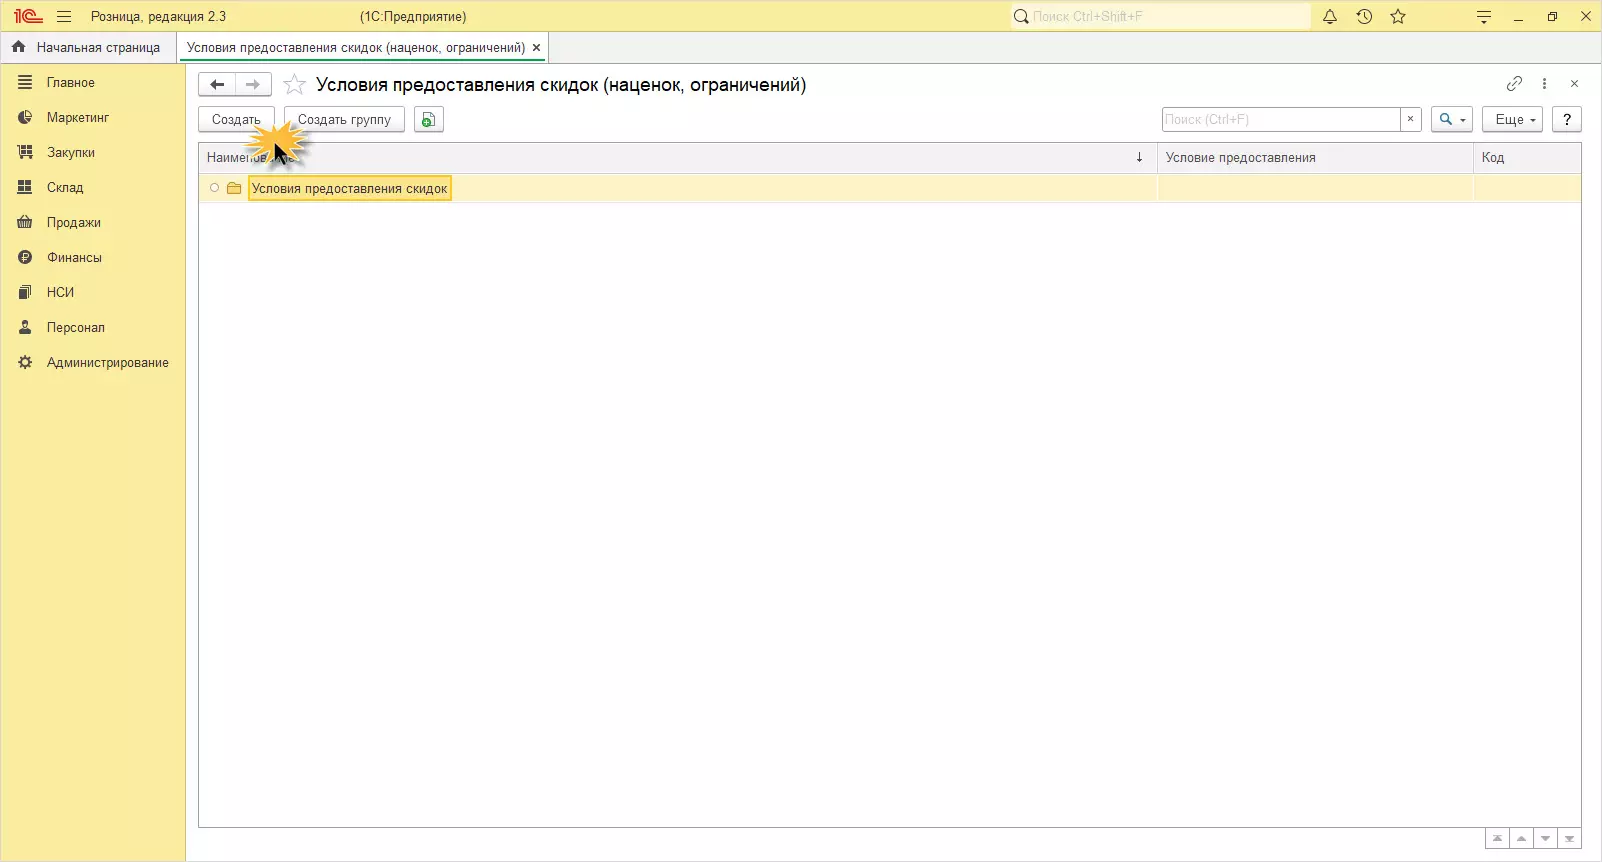
Task: Get link to this form (chain icon)
Action: [1514, 84]
